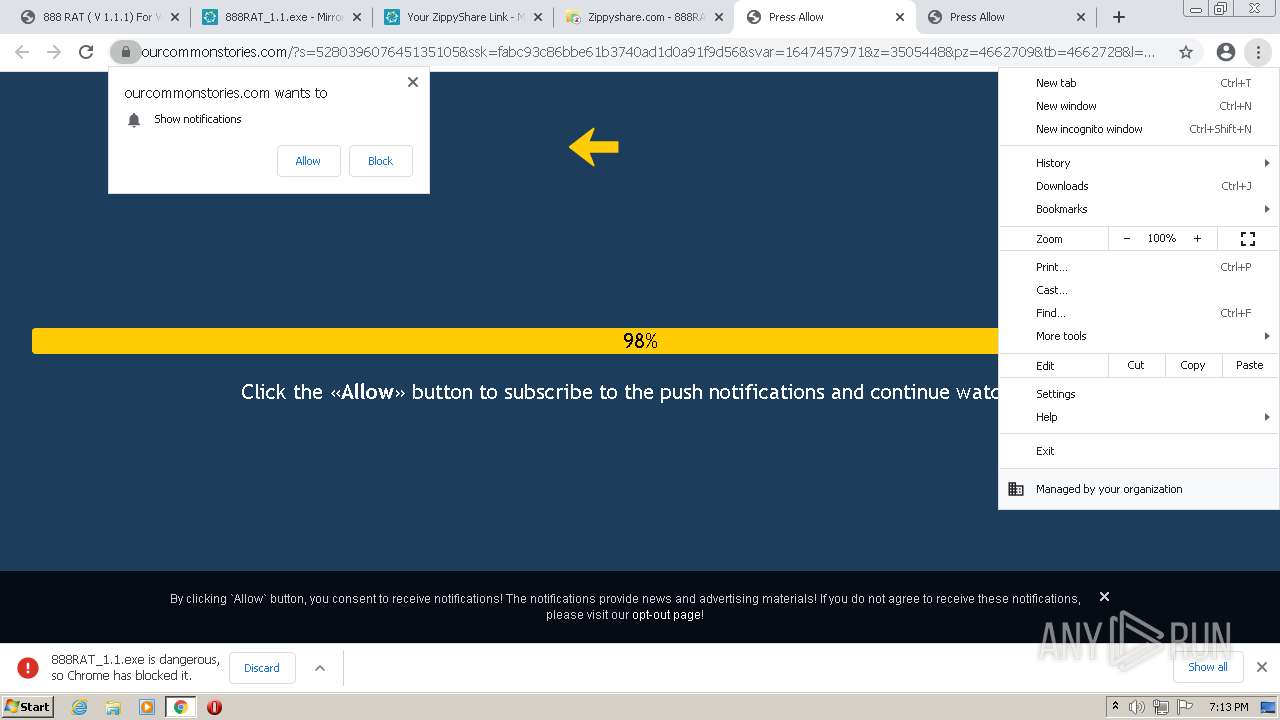1280x720 pixels.
Task: Click Managed by your organization
Action: click(1139, 489)
